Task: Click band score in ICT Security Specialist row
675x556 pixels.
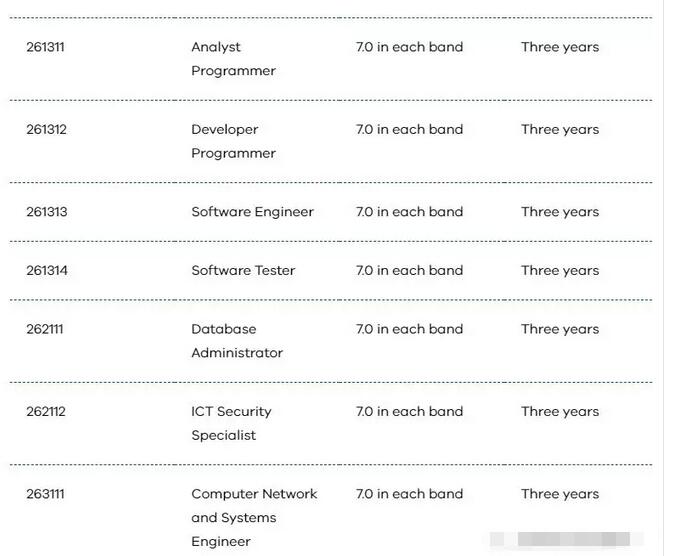Action: pyautogui.click(x=409, y=411)
